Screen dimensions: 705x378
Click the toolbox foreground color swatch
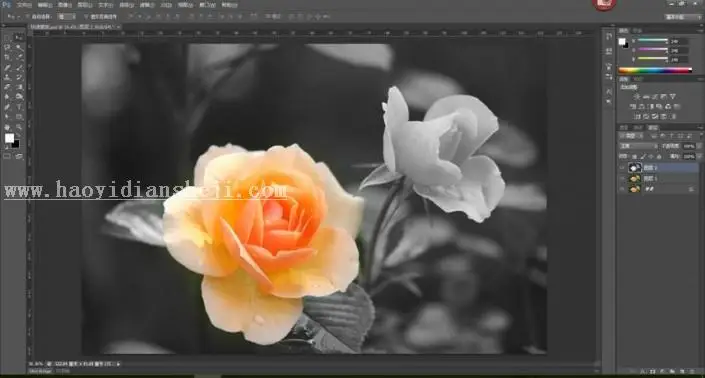(9, 137)
